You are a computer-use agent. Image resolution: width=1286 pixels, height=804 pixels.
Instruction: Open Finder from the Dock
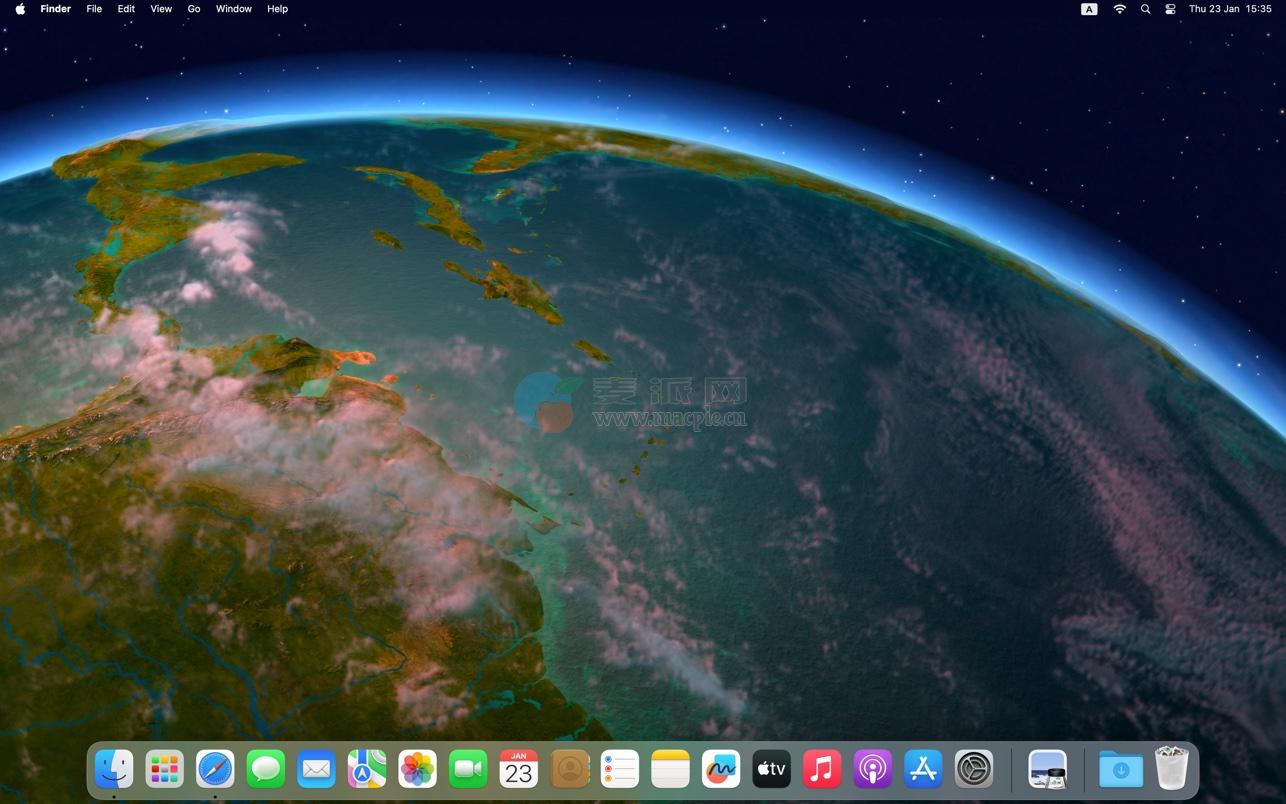(114, 770)
